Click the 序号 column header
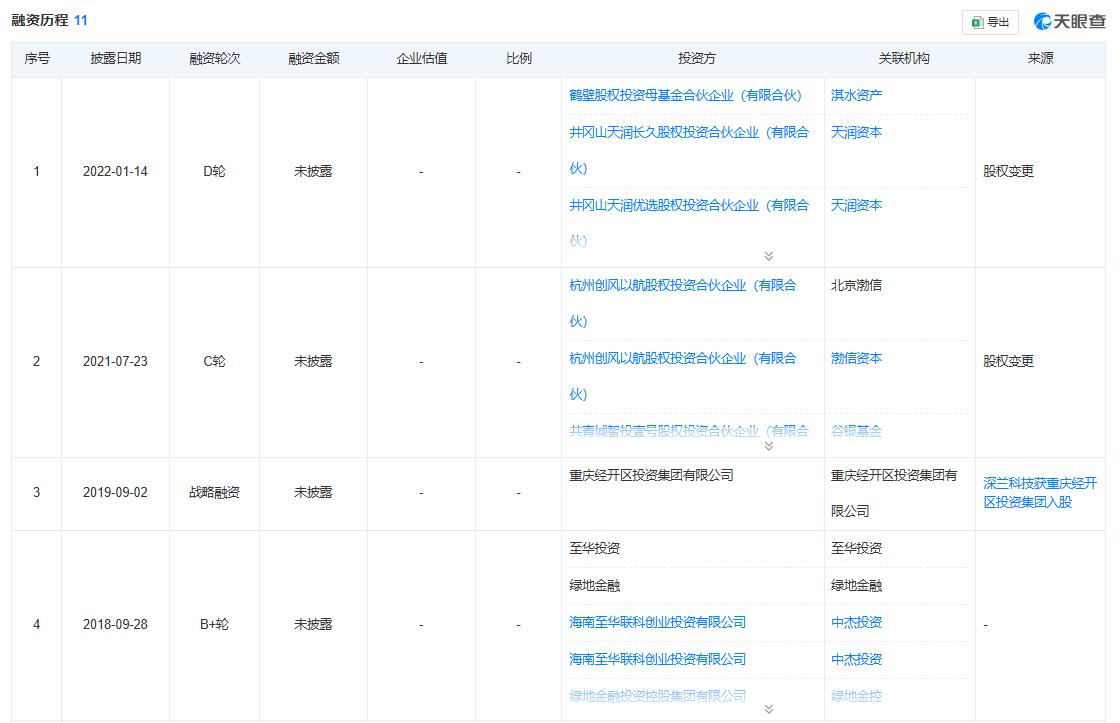The height and width of the screenshot is (723, 1120). tap(36, 59)
